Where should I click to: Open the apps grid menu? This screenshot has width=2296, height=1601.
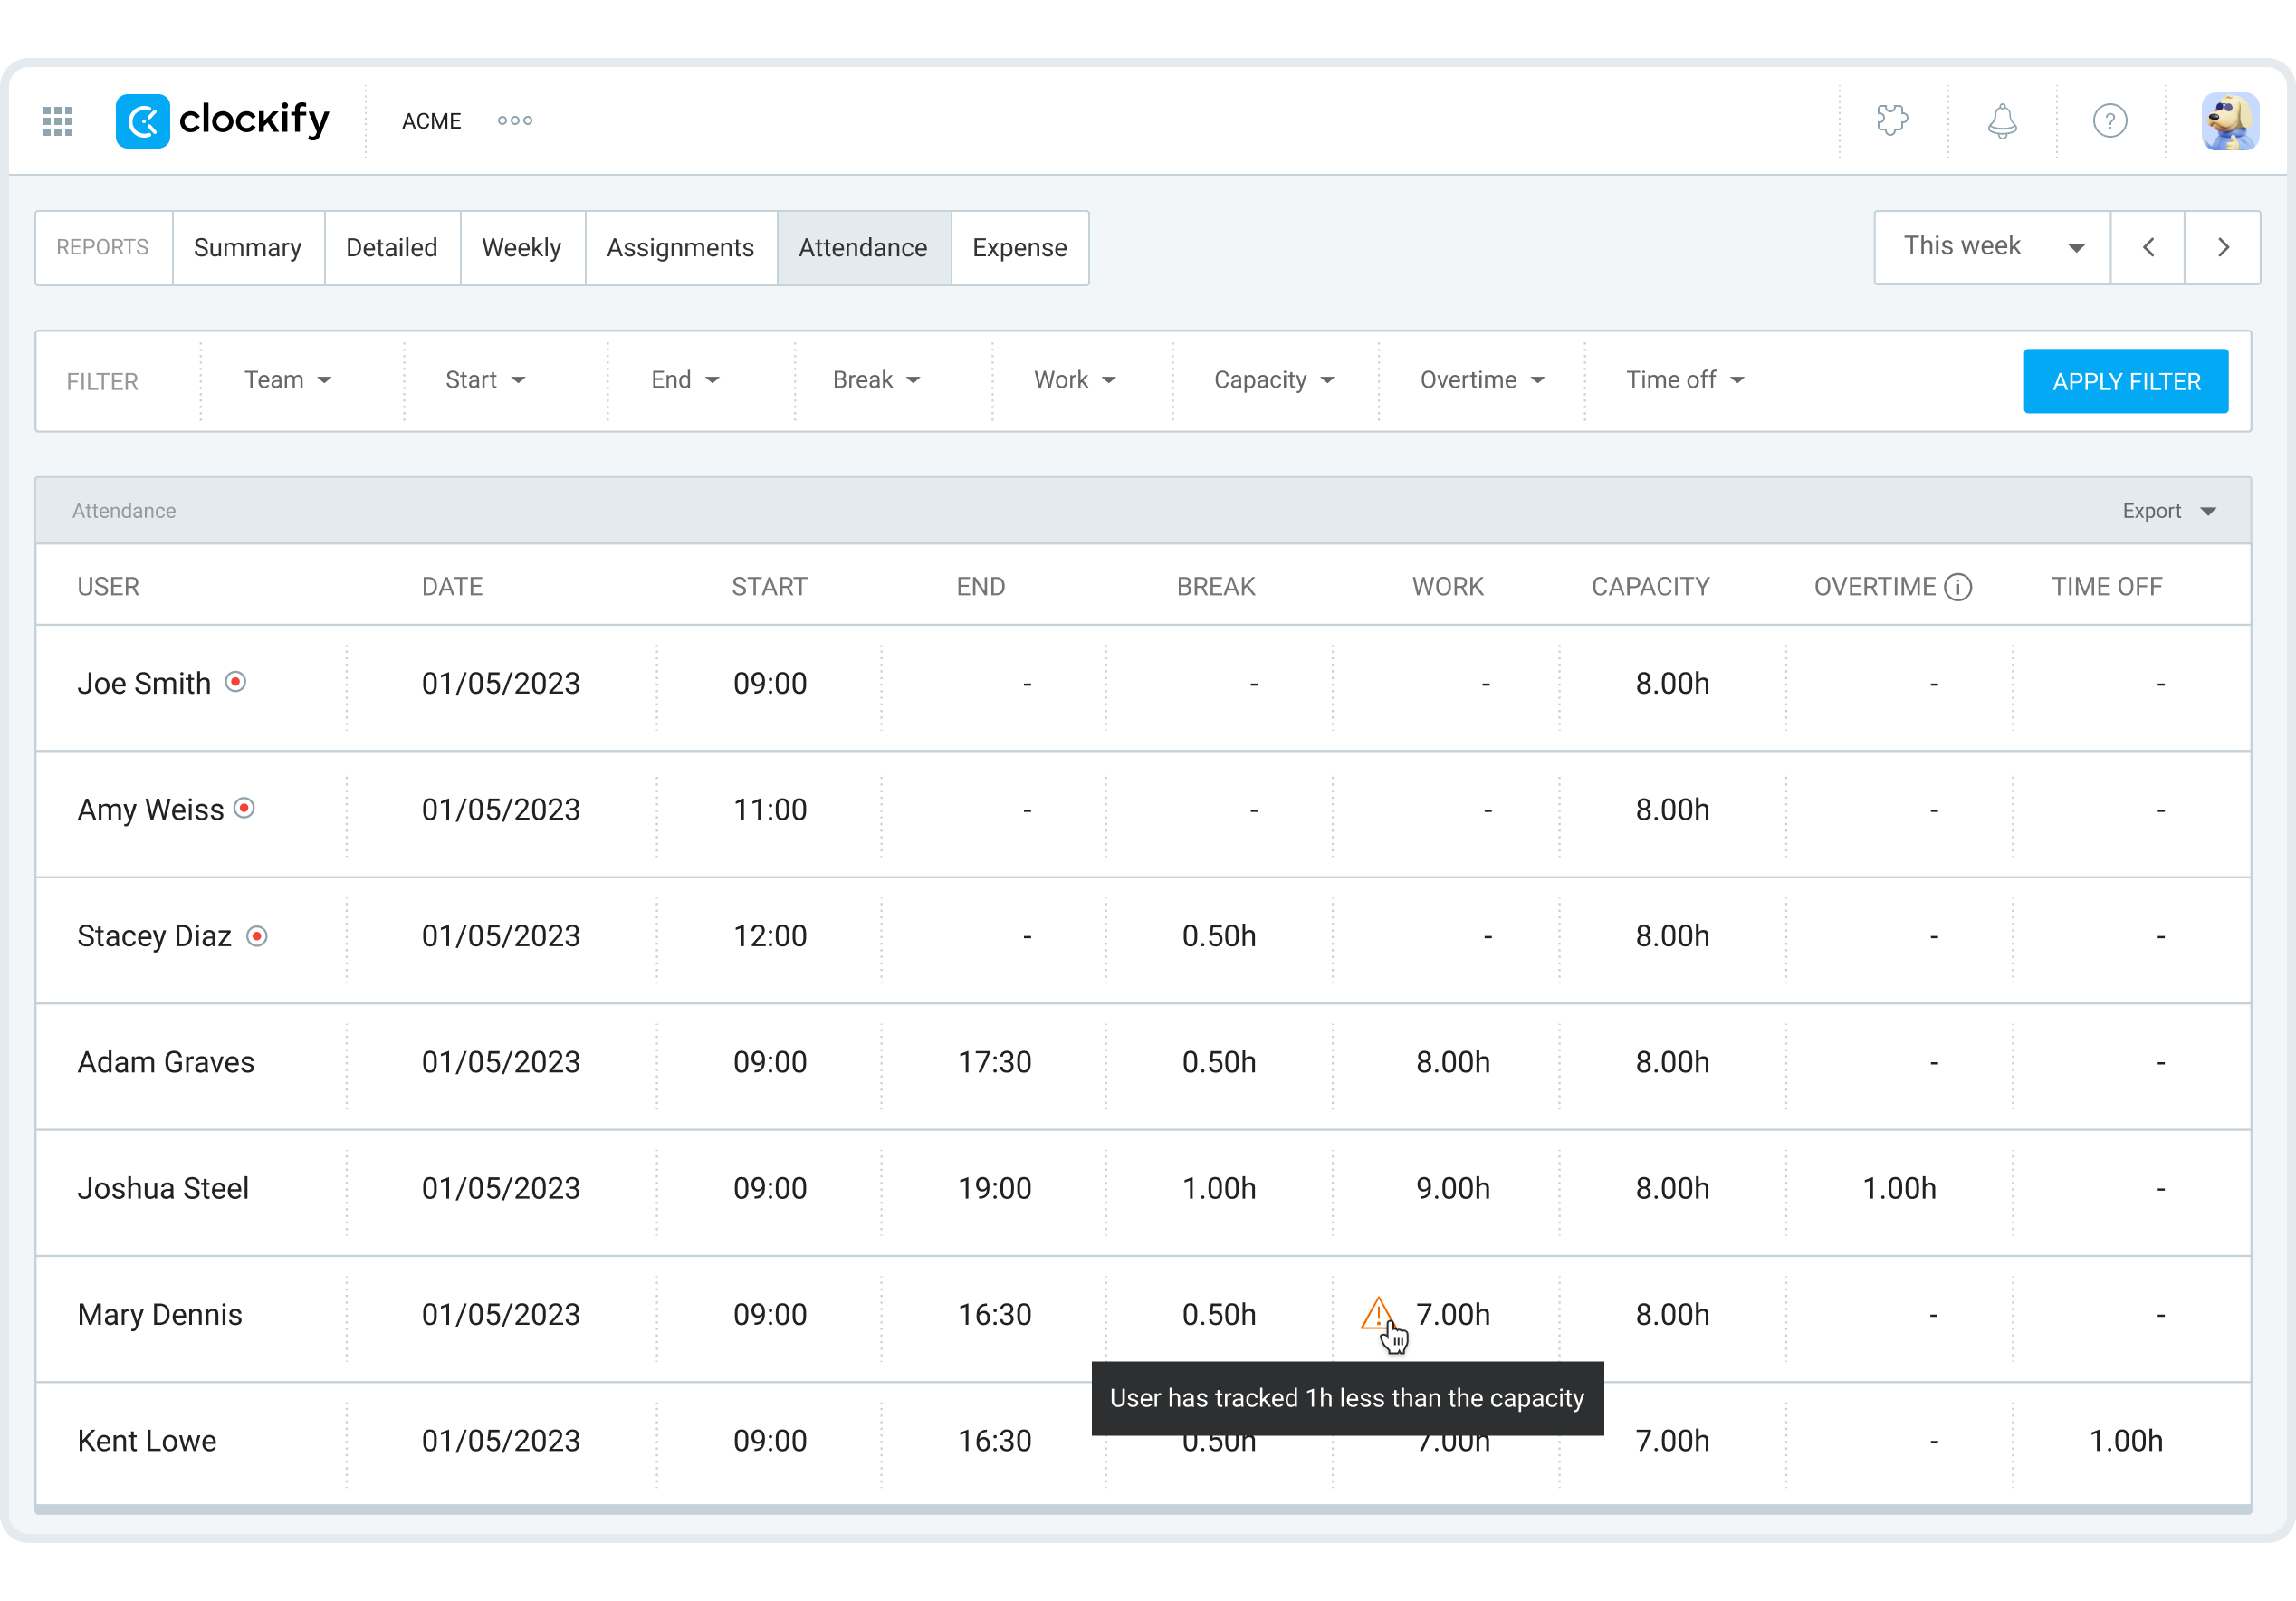[58, 121]
